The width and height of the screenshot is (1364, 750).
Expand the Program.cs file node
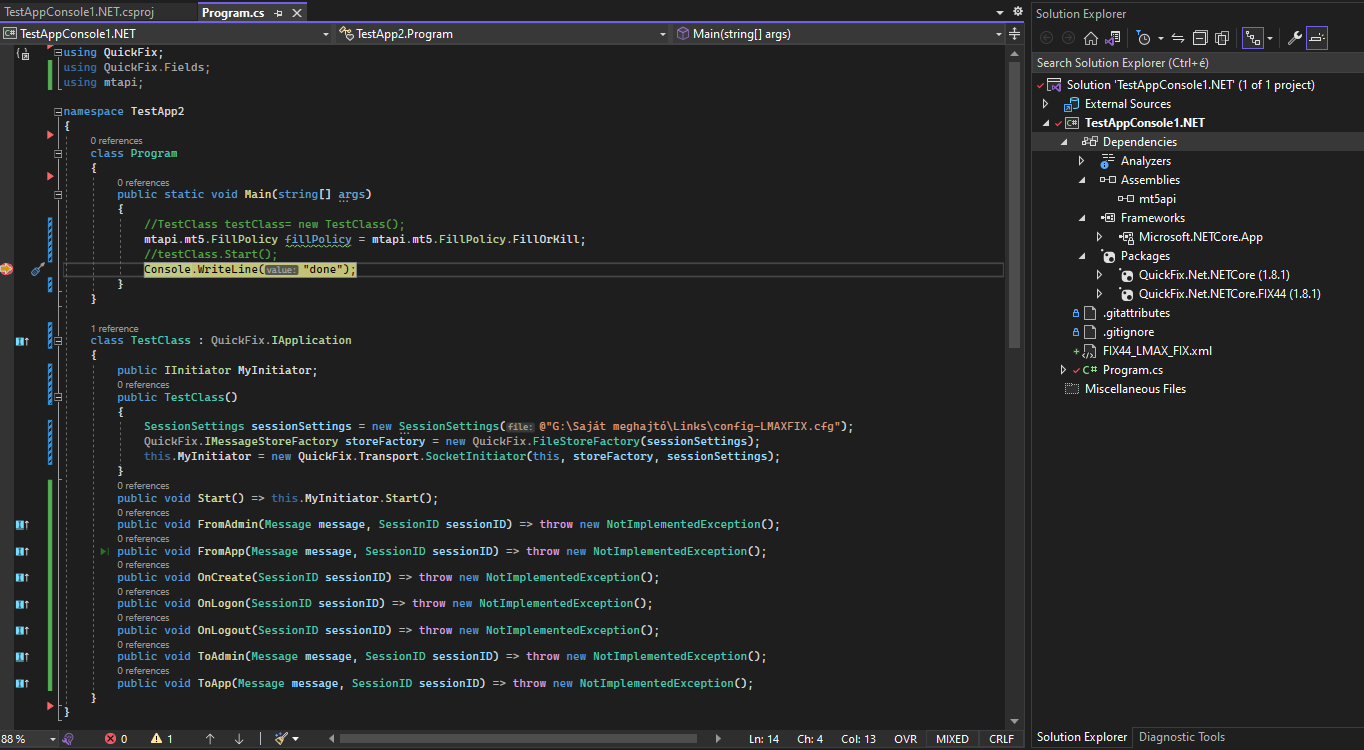click(x=1064, y=370)
